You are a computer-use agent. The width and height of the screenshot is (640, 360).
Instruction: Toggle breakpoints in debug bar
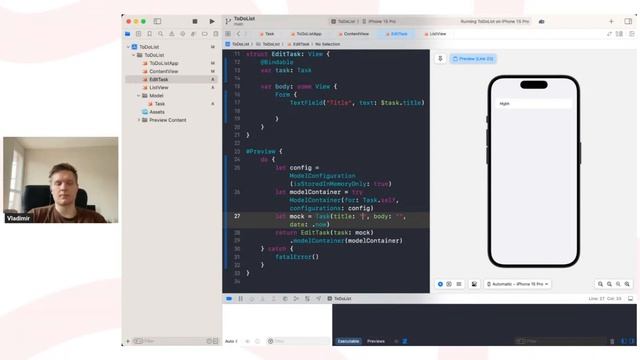(x=229, y=299)
